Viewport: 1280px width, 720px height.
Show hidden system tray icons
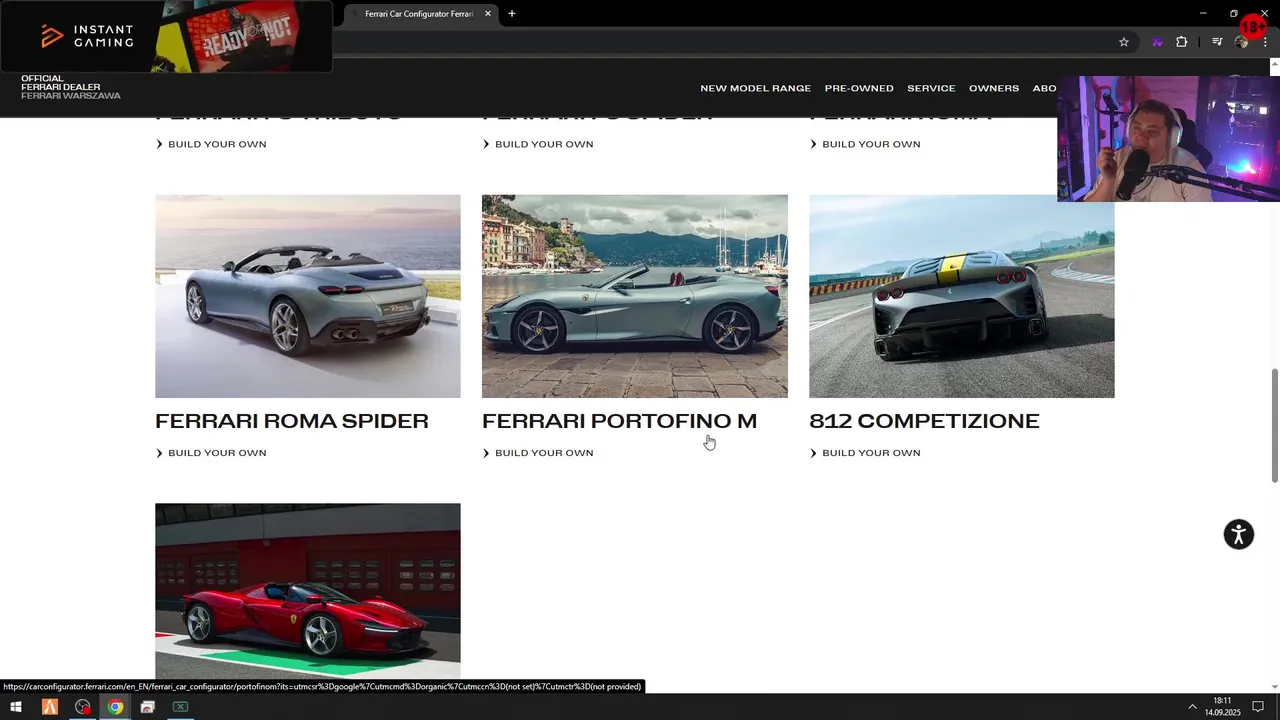tap(1192, 707)
